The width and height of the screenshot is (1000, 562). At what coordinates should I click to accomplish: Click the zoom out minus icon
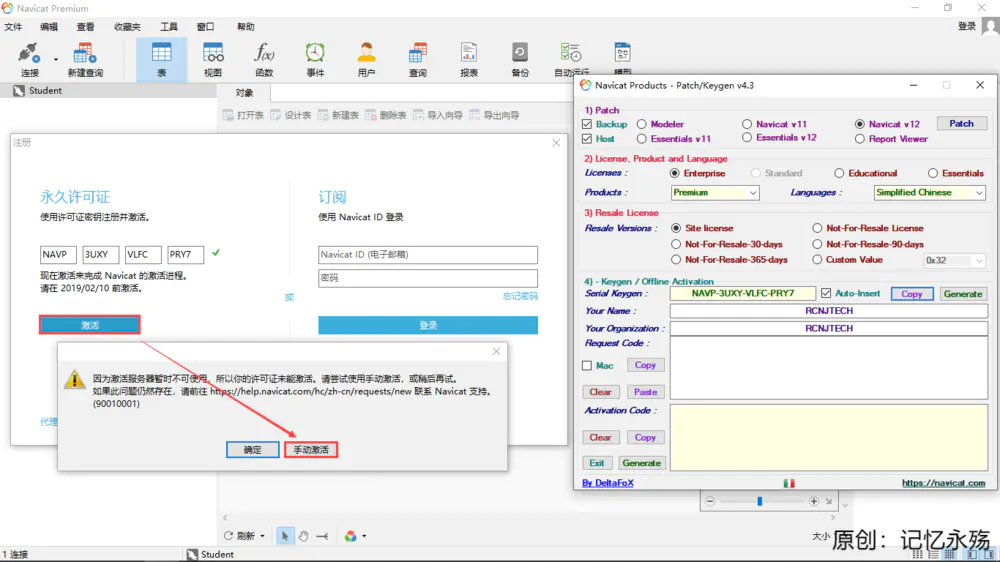tap(710, 501)
